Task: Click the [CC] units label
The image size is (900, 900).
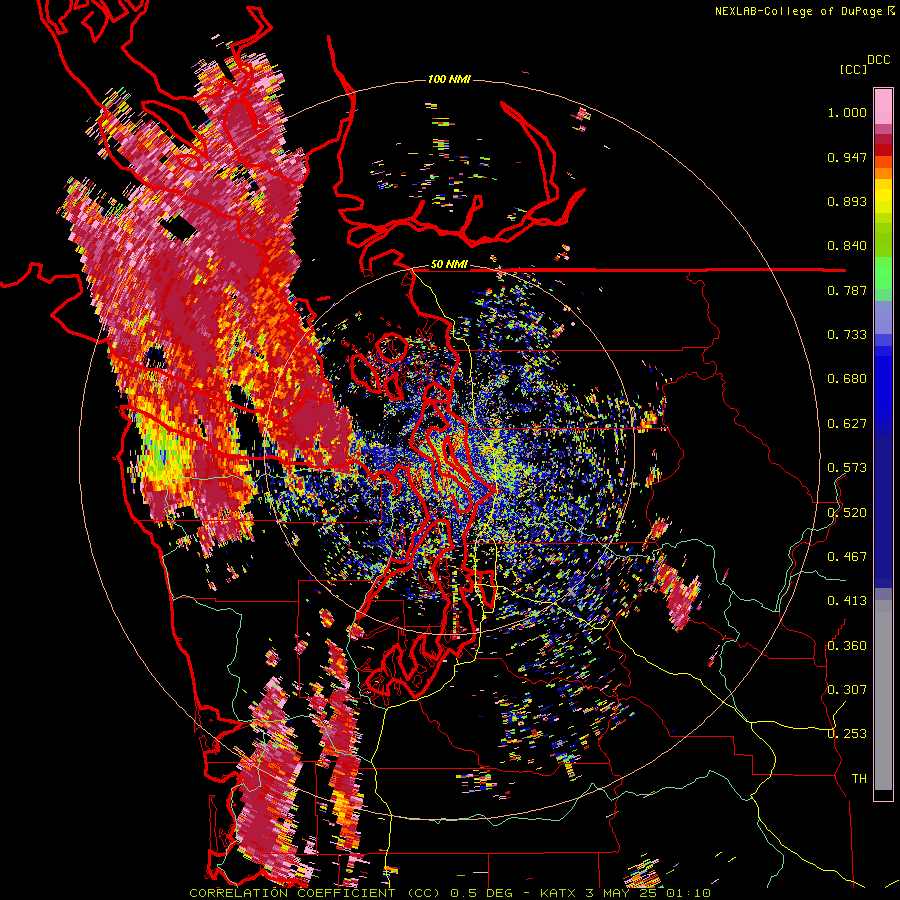Action: click(x=853, y=69)
